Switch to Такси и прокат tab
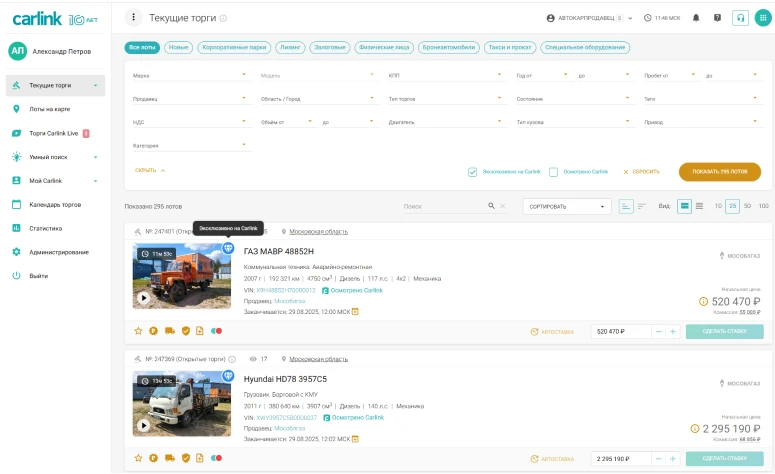Screen dimensions: 775x474 click(x=510, y=47)
